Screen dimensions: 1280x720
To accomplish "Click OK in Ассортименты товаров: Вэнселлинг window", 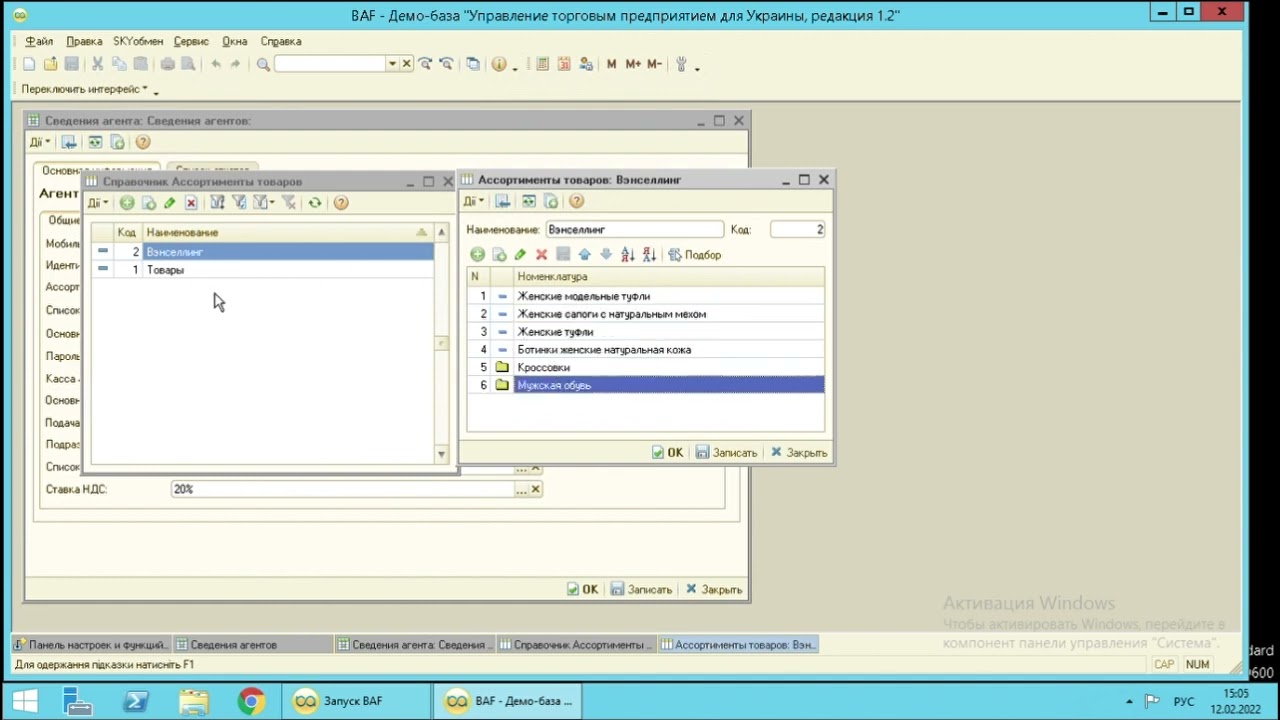I will point(667,453).
